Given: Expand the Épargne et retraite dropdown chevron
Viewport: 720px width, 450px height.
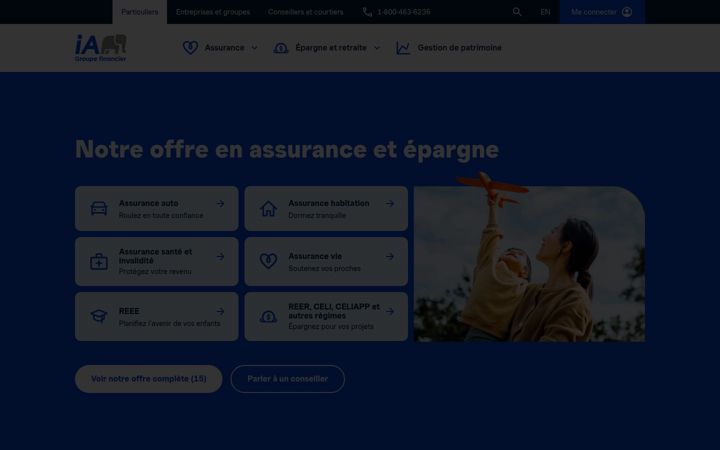Looking at the screenshot, I should [377, 48].
